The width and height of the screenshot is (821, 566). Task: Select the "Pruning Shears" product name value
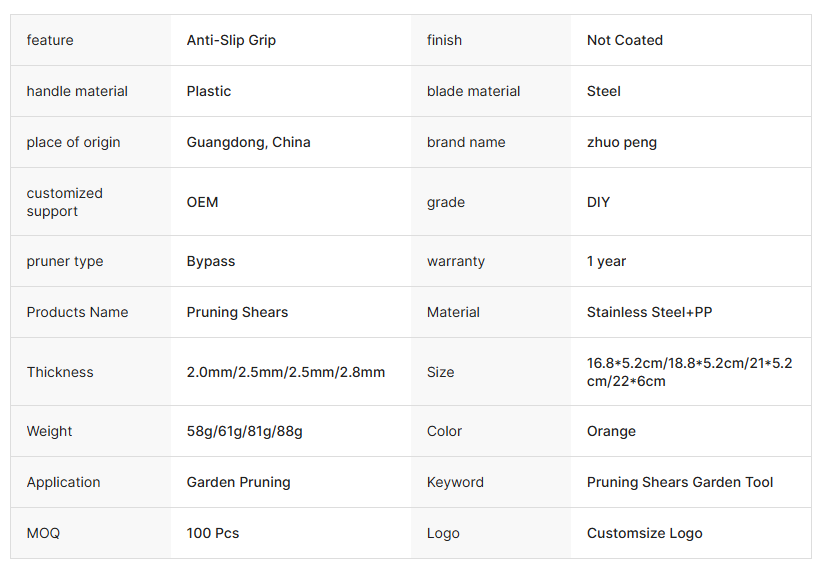(237, 312)
